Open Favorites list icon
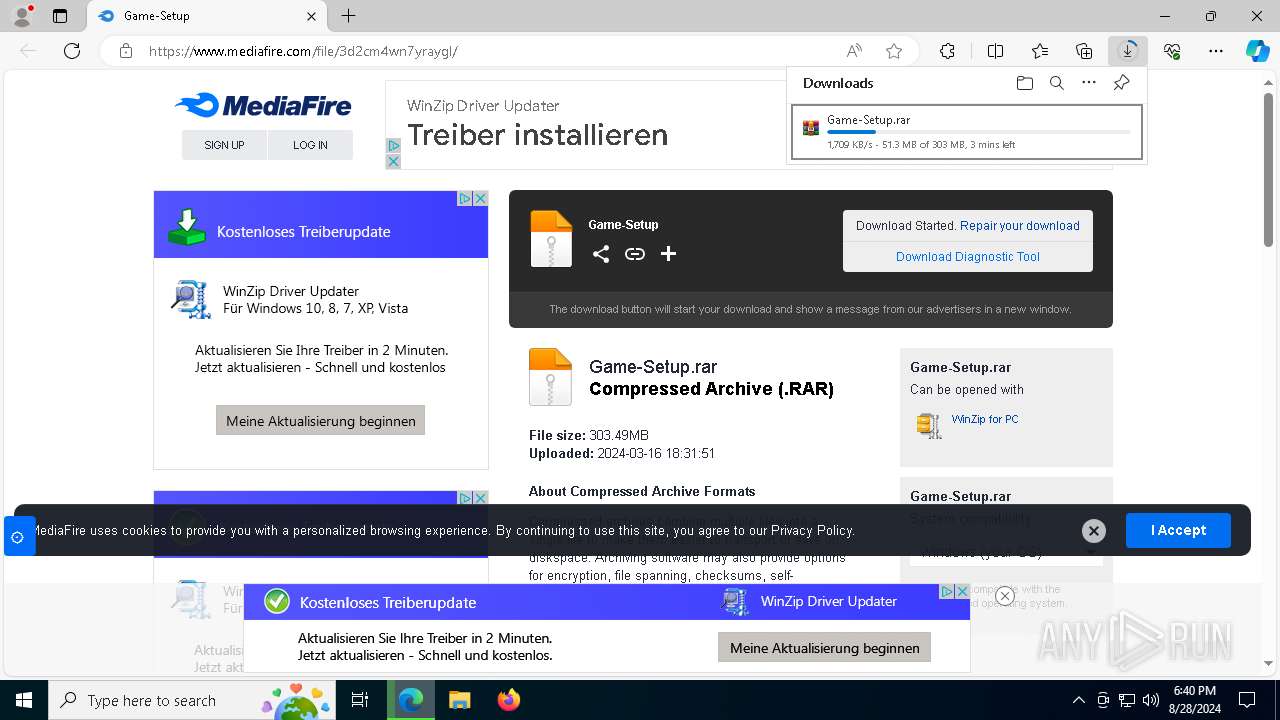The image size is (1280, 720). click(1040, 51)
